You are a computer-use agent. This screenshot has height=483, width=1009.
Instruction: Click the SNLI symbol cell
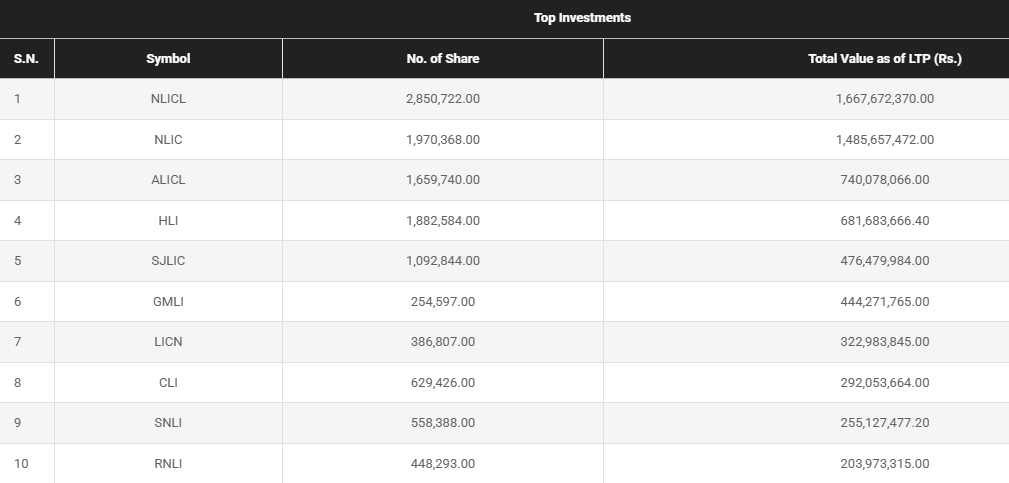click(168, 423)
